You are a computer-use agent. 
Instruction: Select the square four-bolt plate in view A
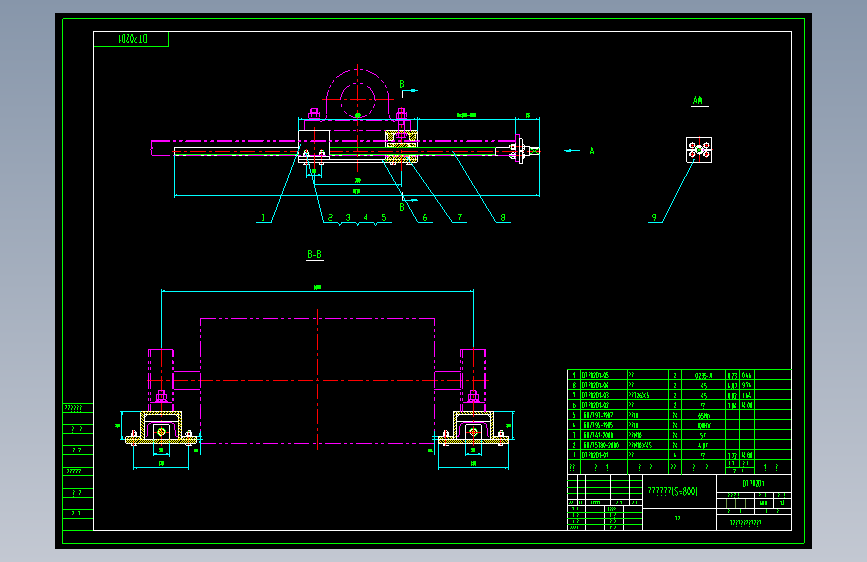pos(699,150)
